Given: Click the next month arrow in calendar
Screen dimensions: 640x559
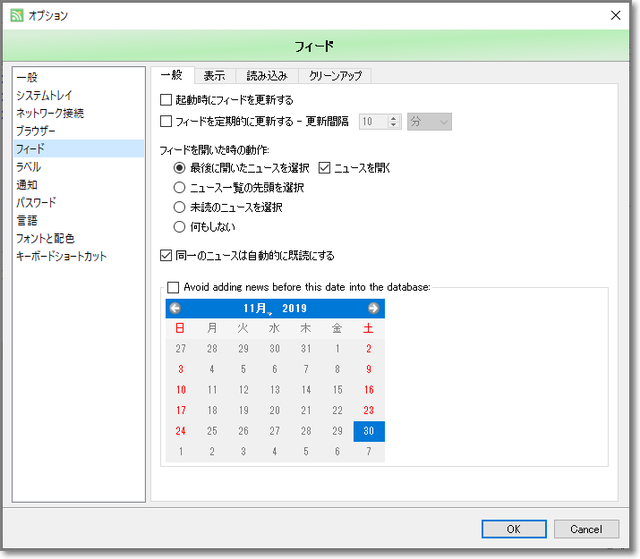Looking at the screenshot, I should pos(373,308).
